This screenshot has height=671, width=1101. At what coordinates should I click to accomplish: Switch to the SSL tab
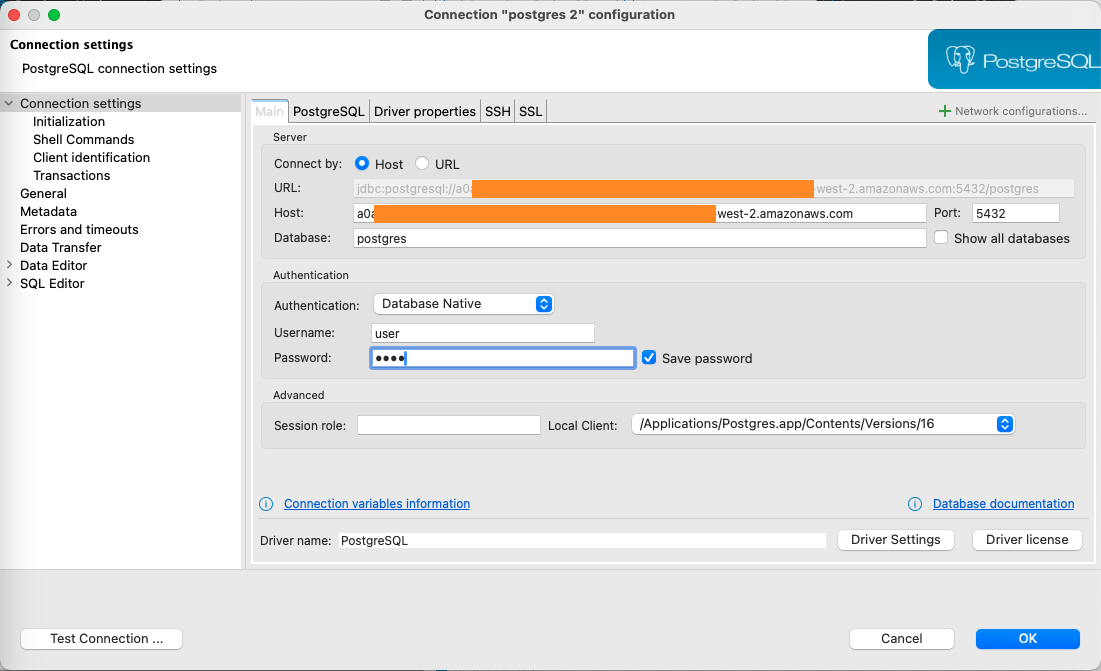tap(530, 111)
